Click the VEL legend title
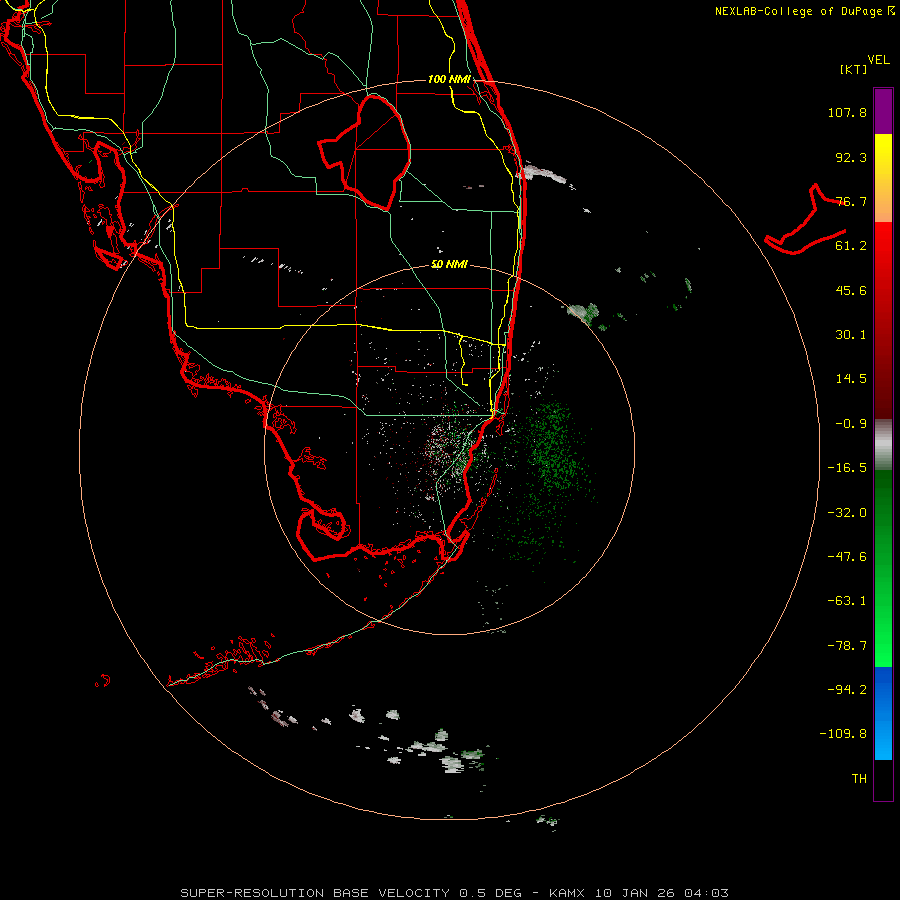This screenshot has height=900, width=900. coord(878,60)
